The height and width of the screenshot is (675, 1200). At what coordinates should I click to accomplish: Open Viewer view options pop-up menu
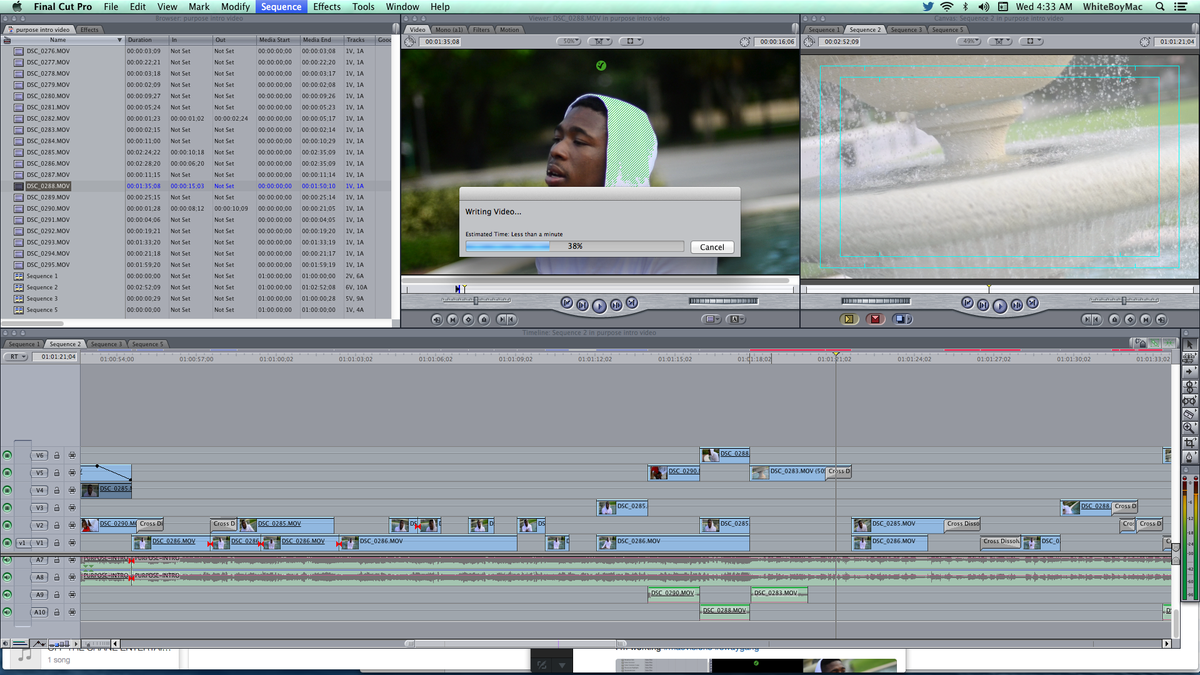coord(632,42)
